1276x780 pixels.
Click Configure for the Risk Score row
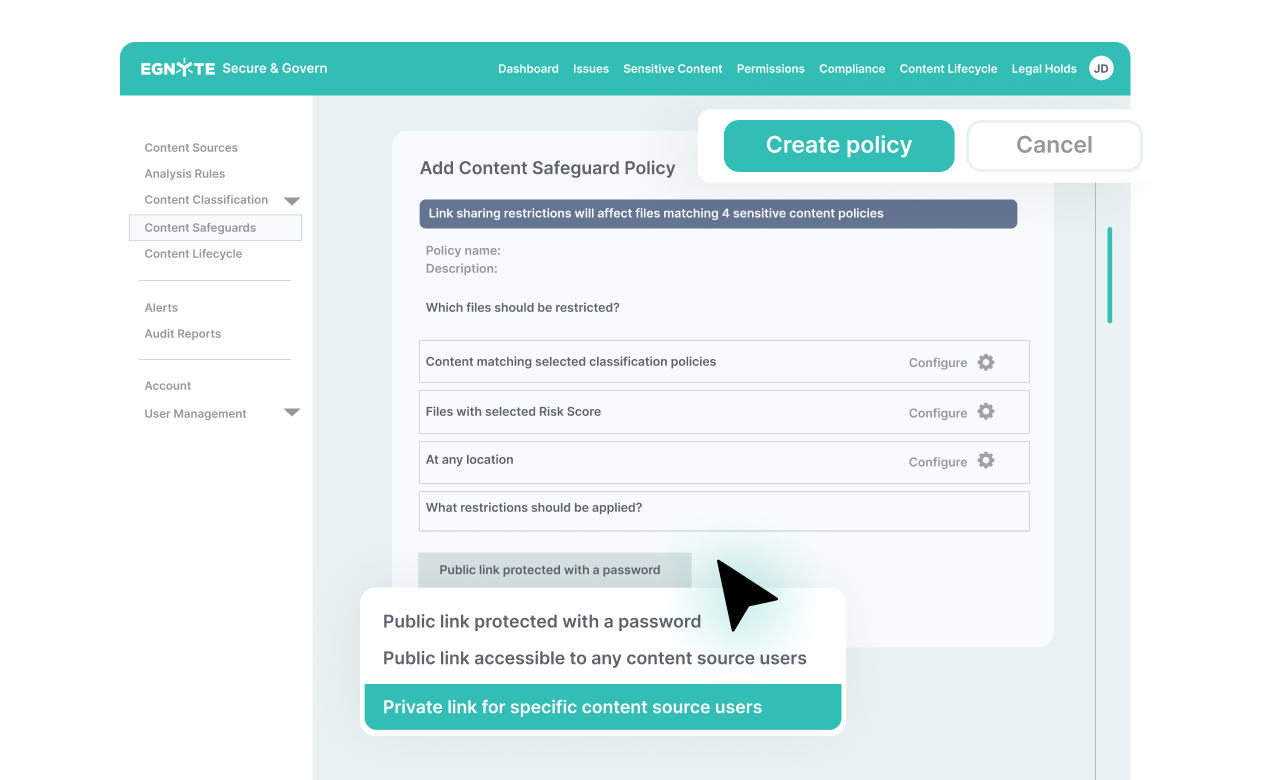(x=937, y=413)
